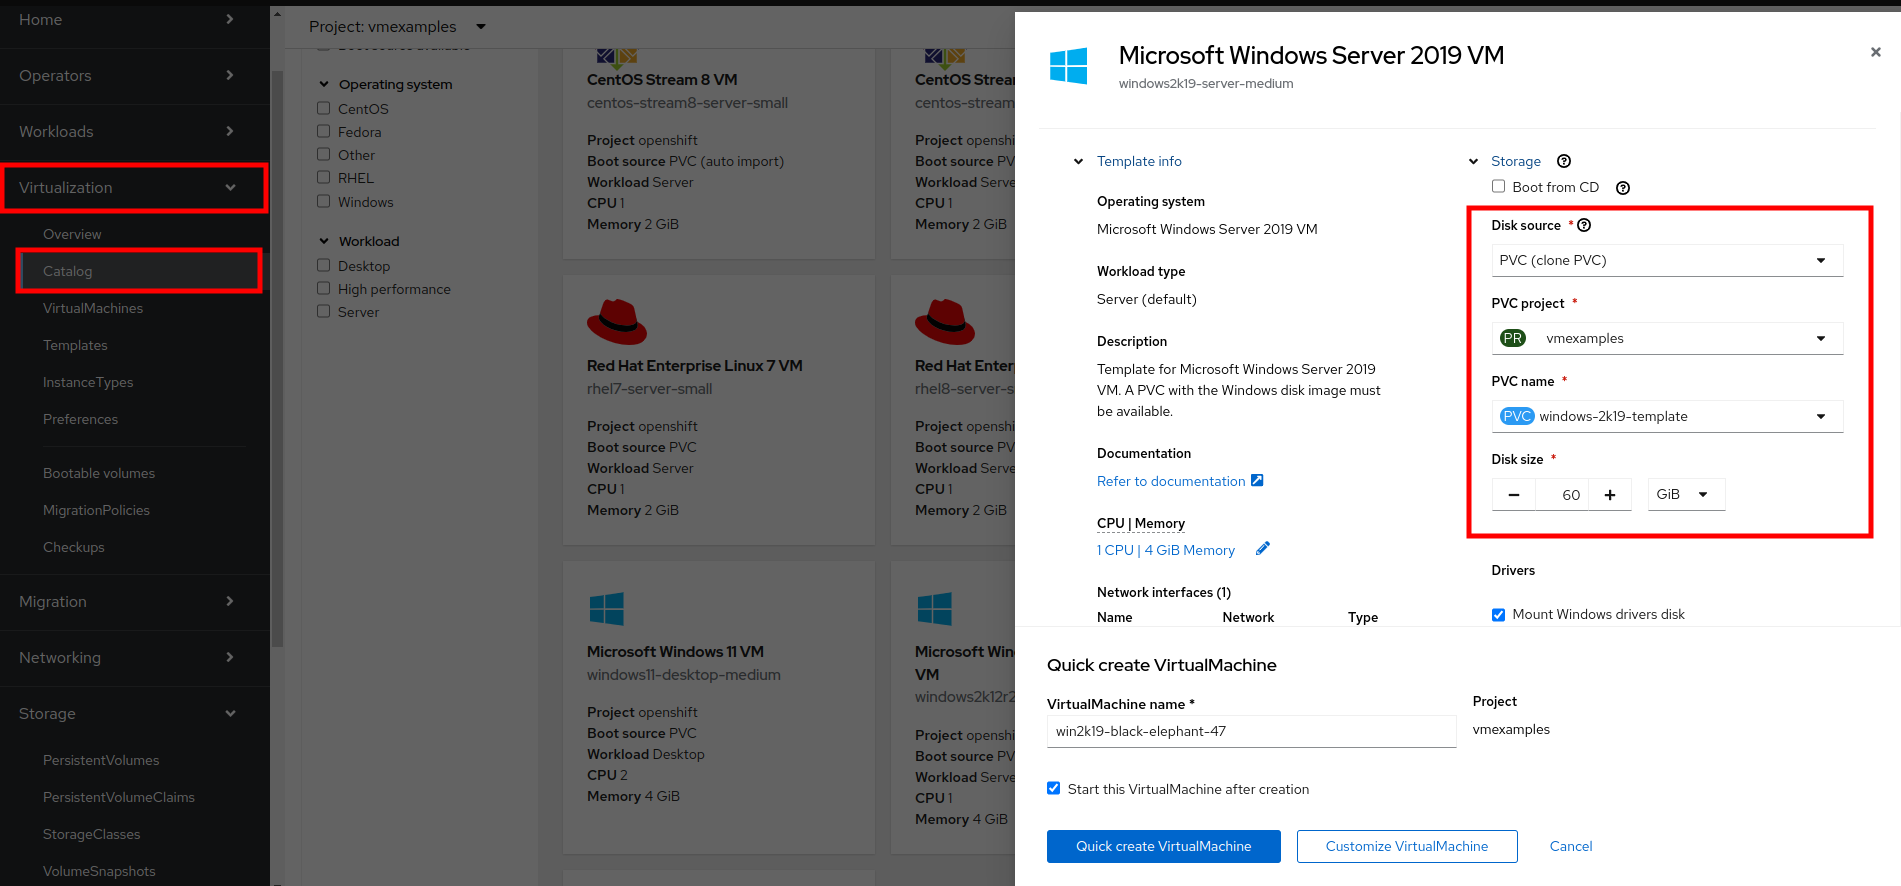The image size is (1901, 886).
Task: Open the Project vmexamples selector dropdown
Action: click(397, 26)
